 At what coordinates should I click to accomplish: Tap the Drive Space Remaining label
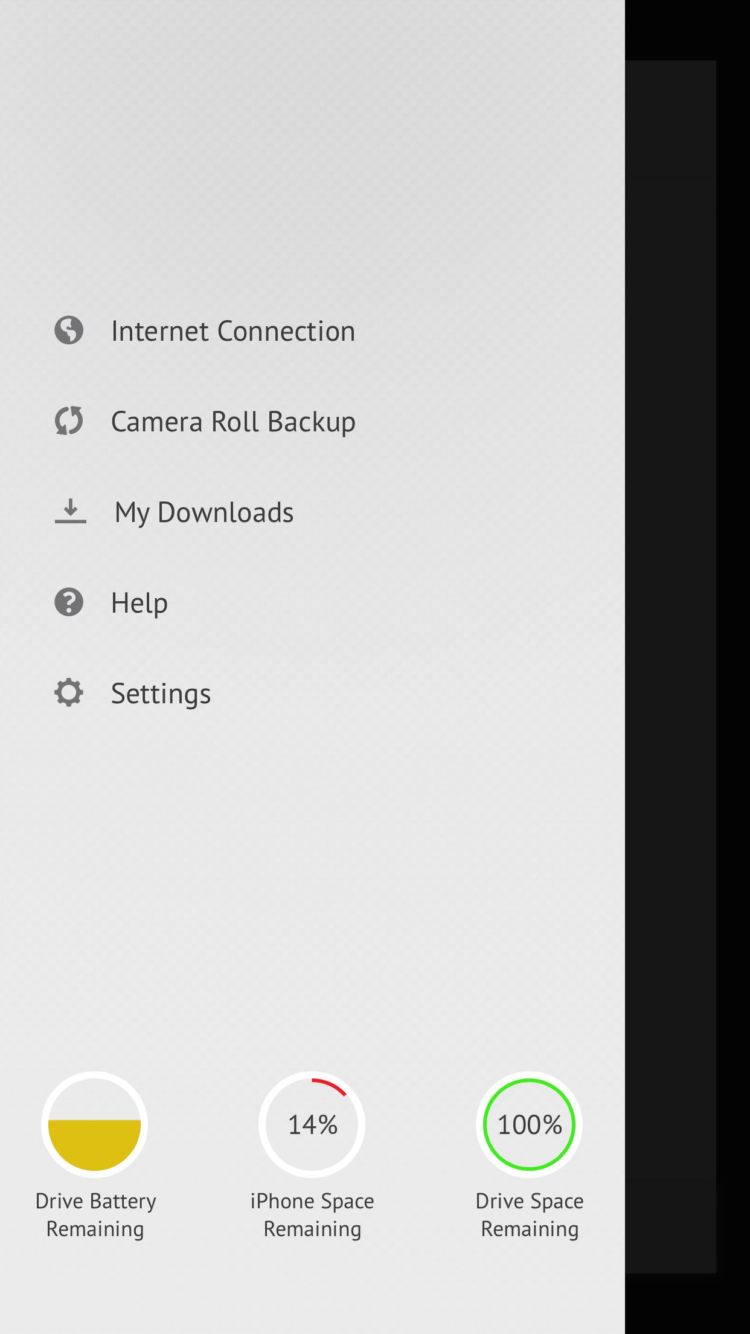530,1215
